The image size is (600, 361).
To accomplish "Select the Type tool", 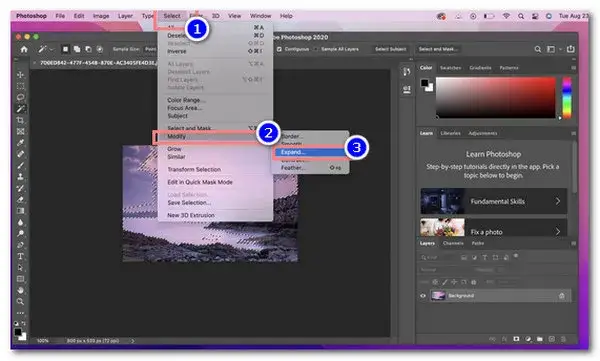I will 20,256.
